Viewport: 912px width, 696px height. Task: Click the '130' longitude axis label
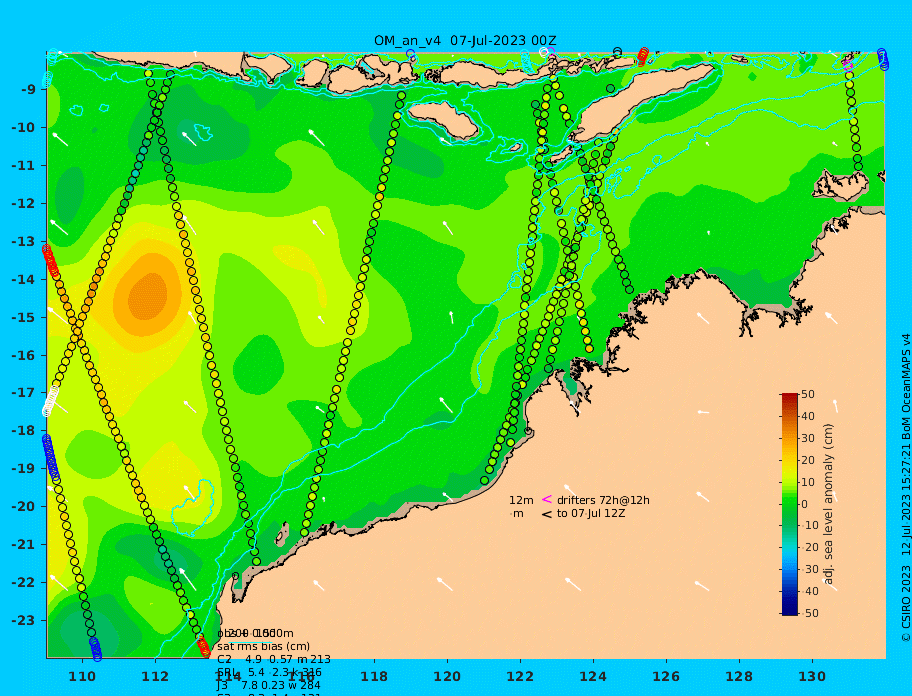point(812,677)
